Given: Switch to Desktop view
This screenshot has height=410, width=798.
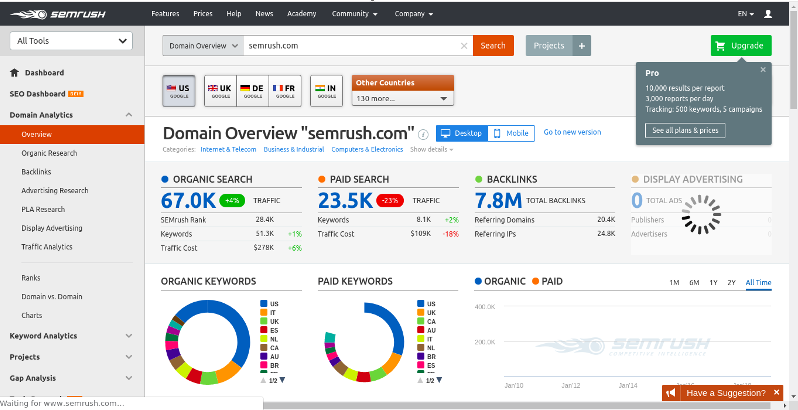Looking at the screenshot, I should point(461,133).
